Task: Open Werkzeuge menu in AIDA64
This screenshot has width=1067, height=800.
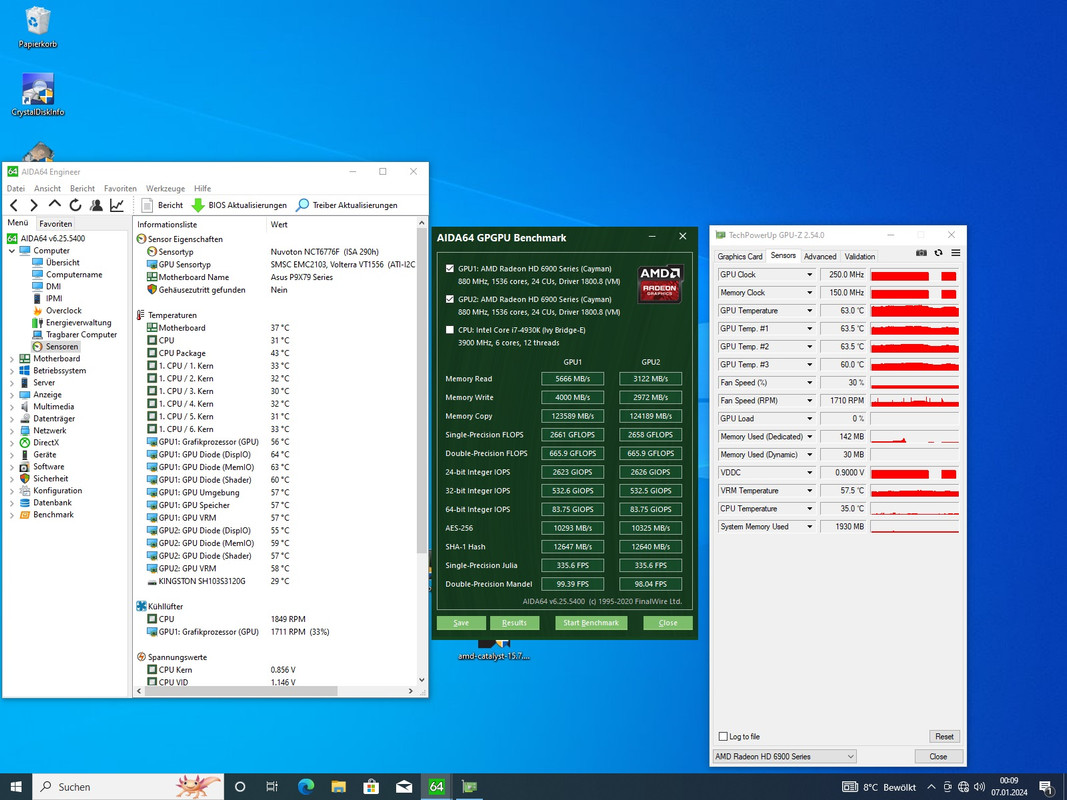Action: coord(165,188)
